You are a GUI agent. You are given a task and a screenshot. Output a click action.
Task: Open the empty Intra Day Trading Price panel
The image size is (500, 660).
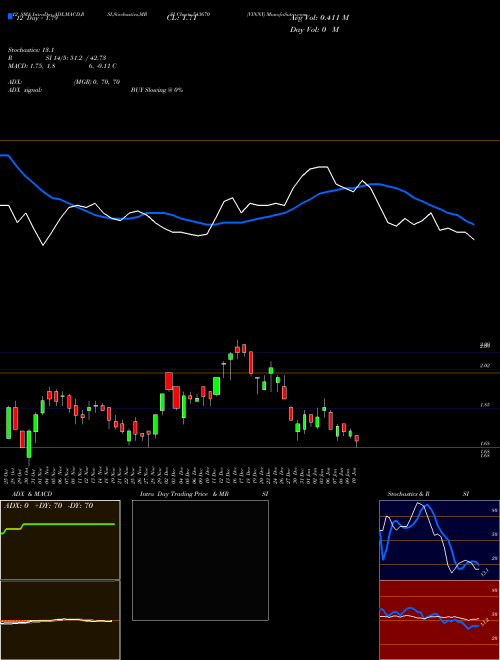pos(200,560)
